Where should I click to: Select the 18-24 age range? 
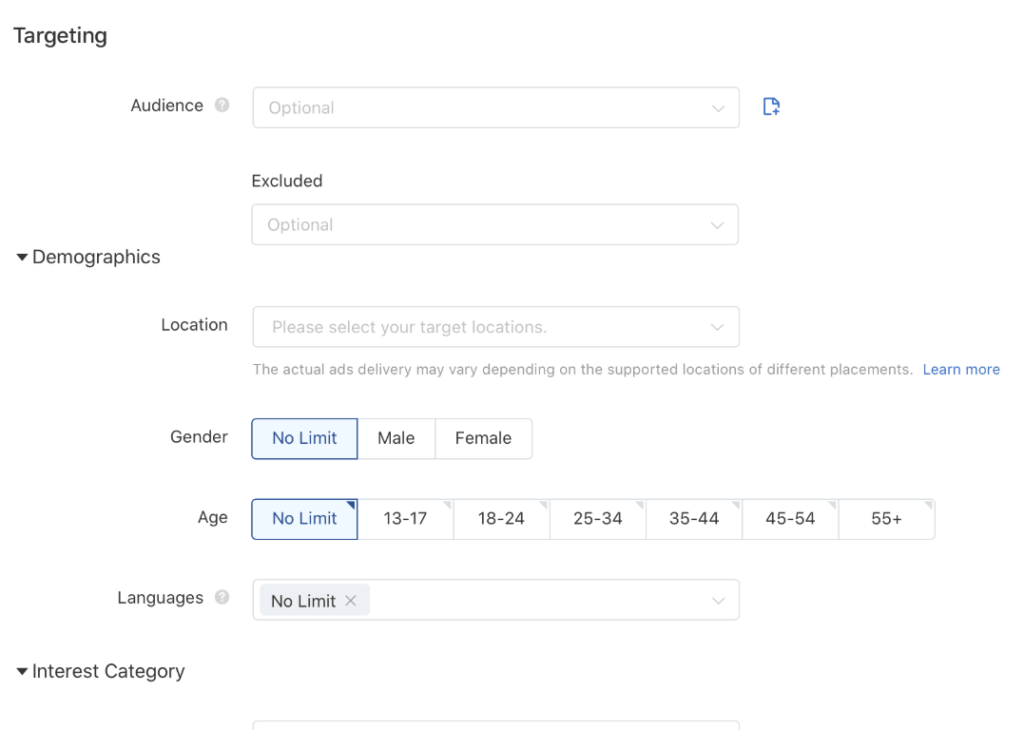pyautogui.click(x=501, y=518)
